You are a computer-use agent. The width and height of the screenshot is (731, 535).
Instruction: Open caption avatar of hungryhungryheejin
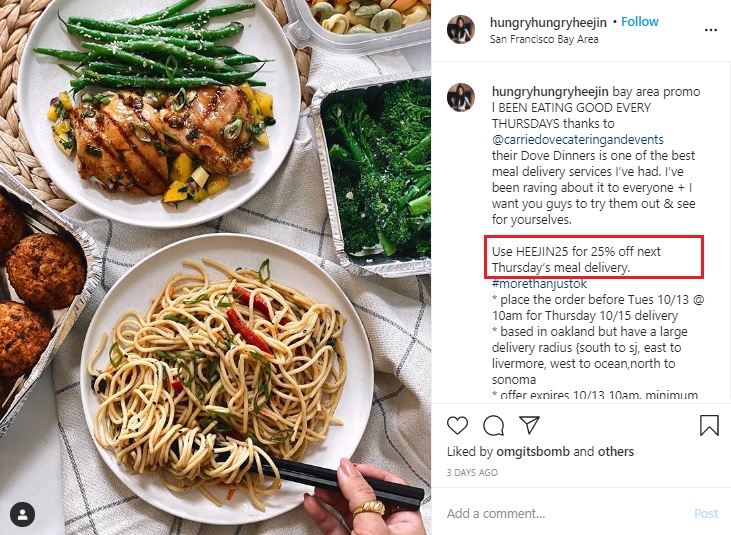point(461,97)
